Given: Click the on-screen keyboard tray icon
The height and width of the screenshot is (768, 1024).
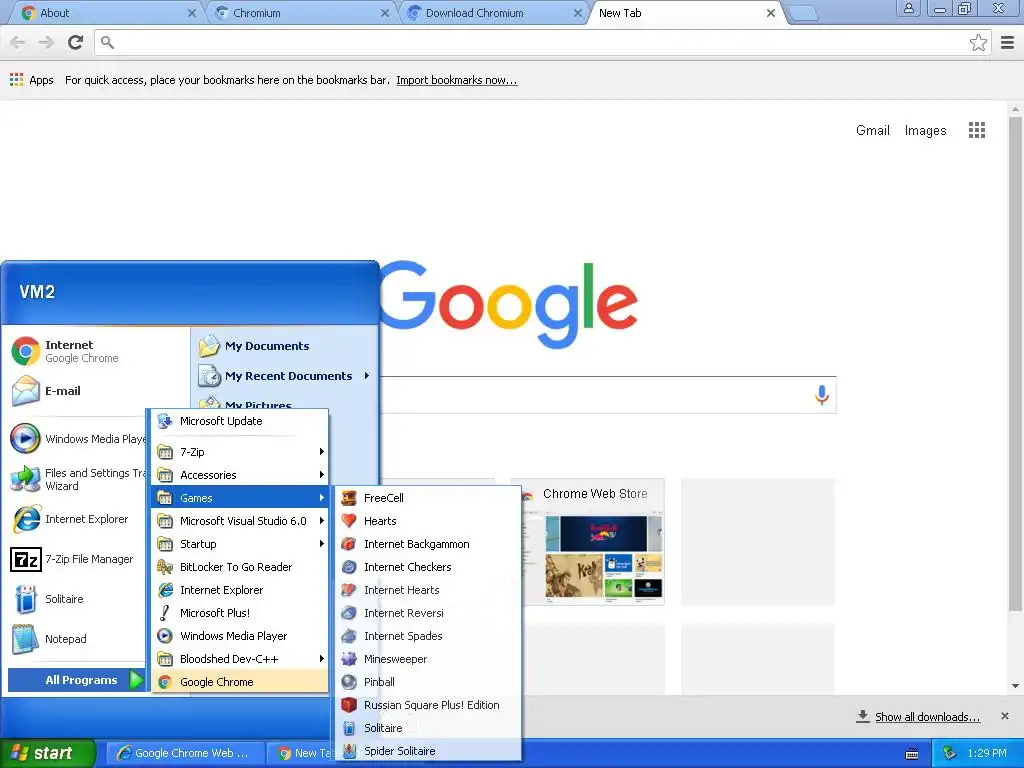Looking at the screenshot, I should 912,754.
